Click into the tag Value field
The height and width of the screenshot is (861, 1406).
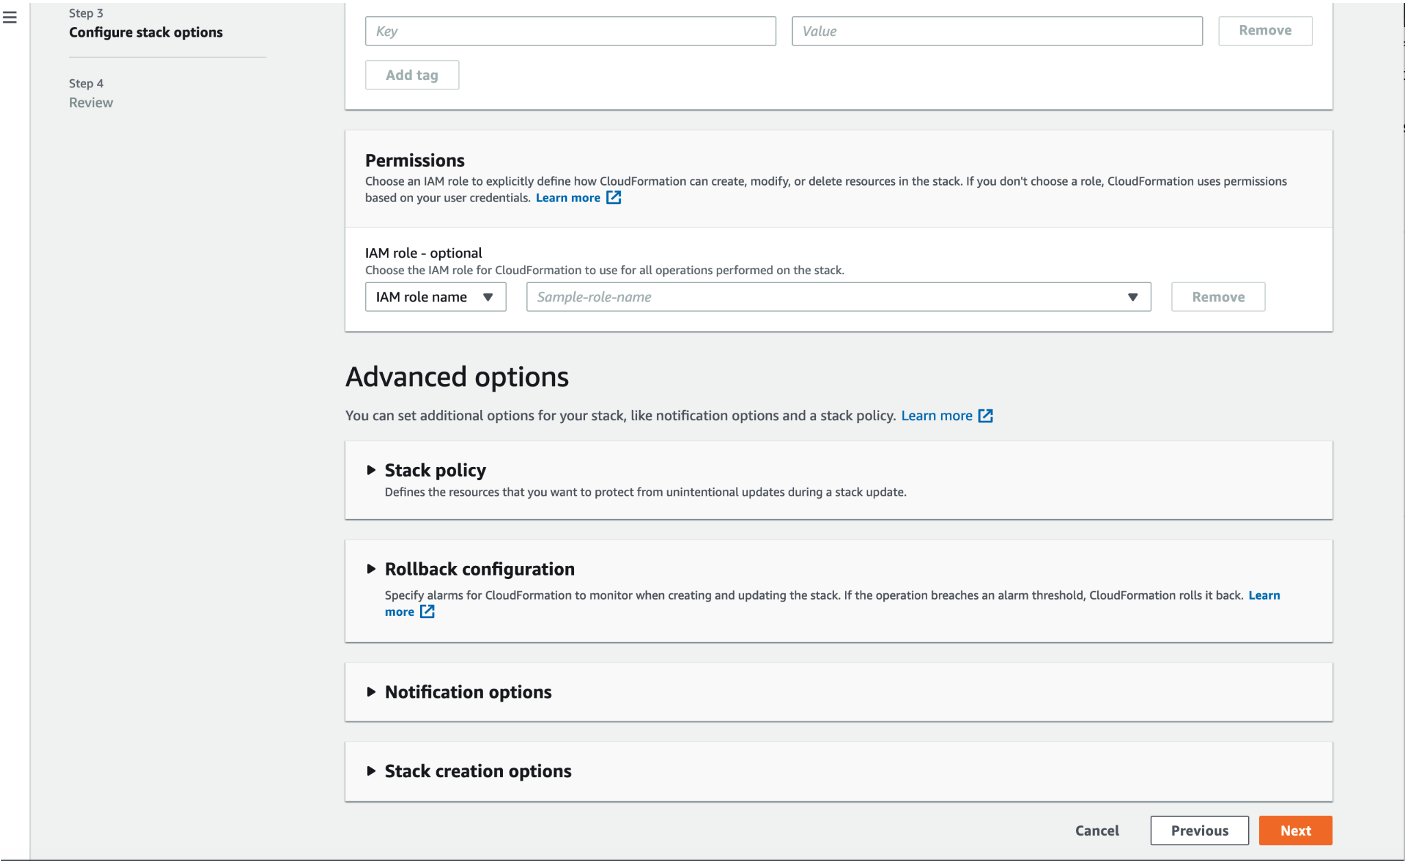coord(996,31)
